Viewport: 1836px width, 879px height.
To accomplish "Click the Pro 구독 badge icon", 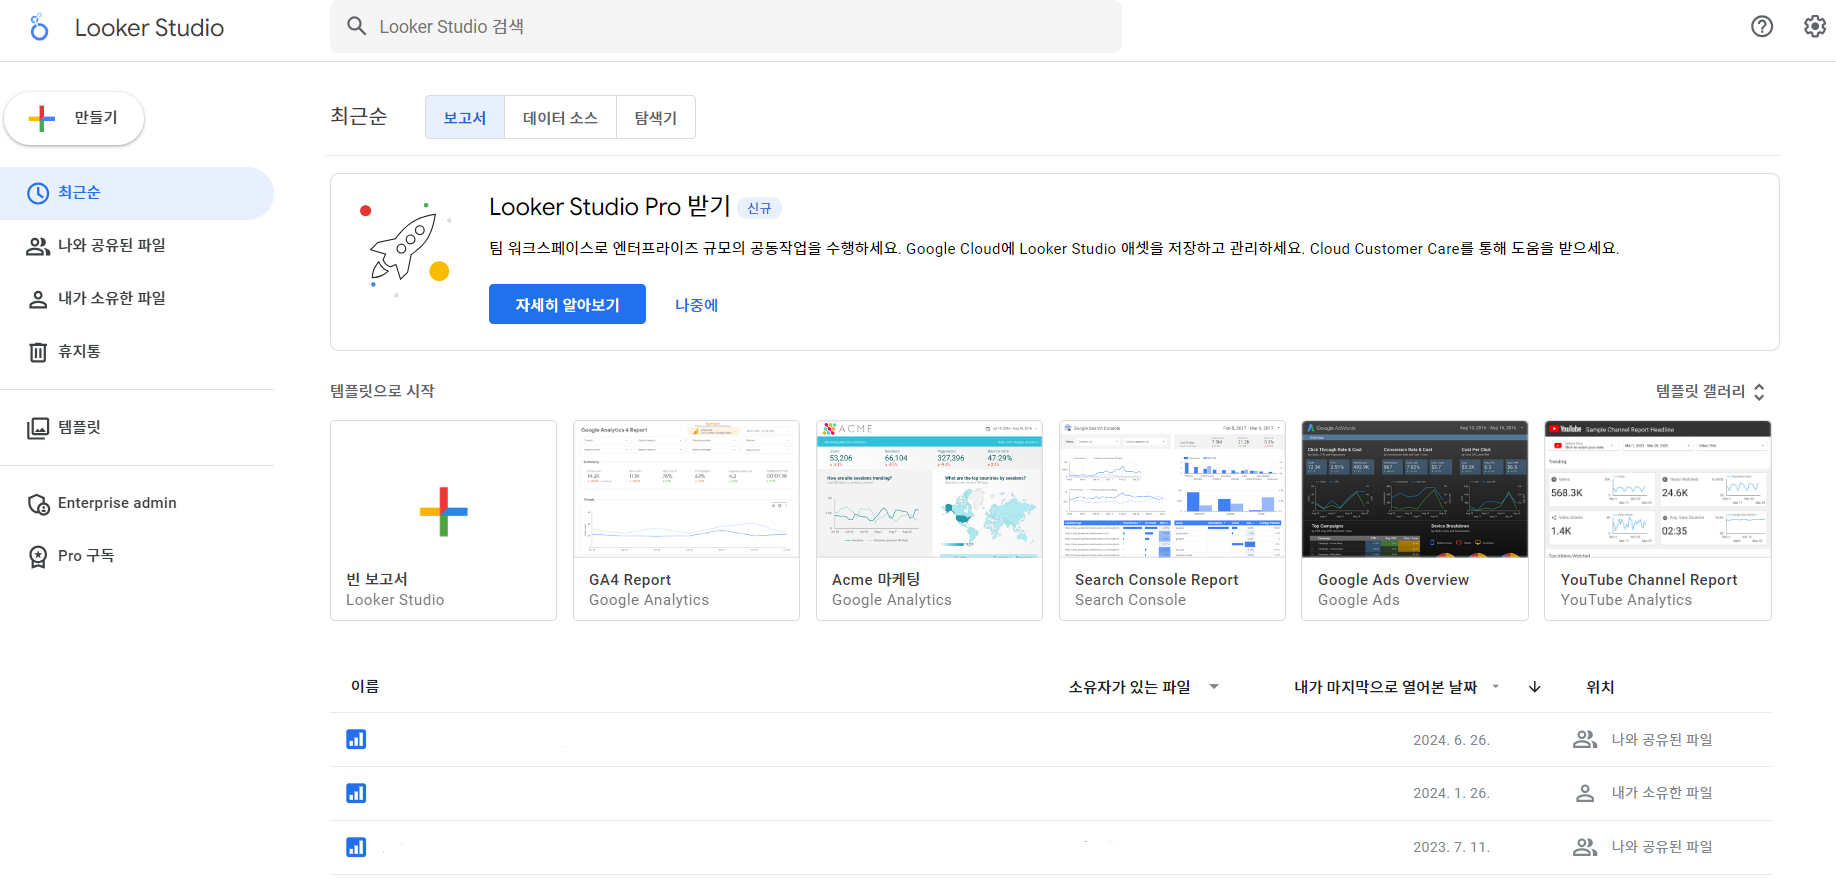I will pos(38,557).
